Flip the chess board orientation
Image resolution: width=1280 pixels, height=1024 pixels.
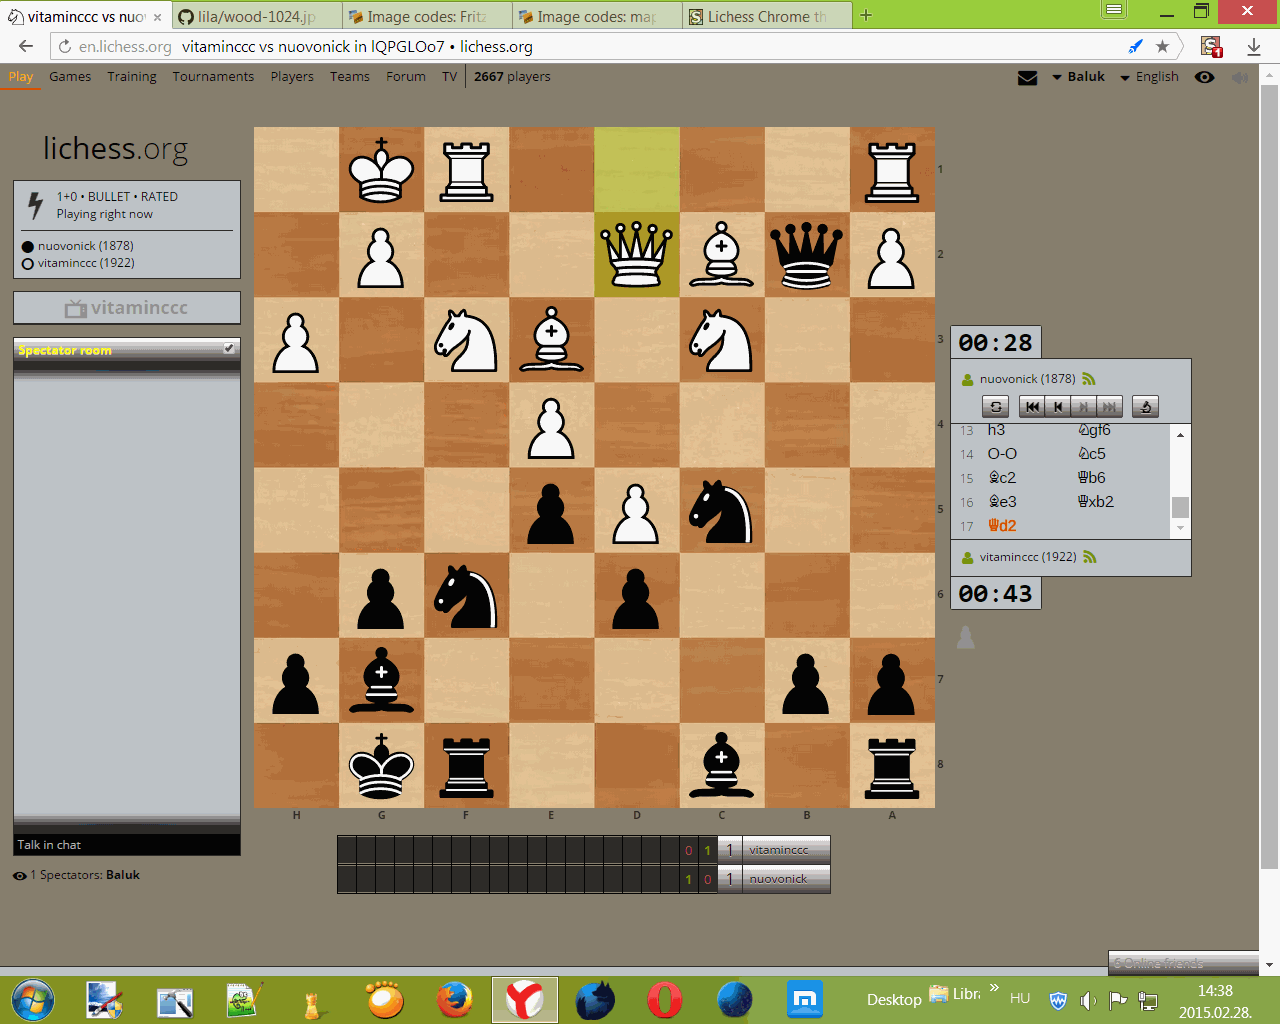[995, 406]
